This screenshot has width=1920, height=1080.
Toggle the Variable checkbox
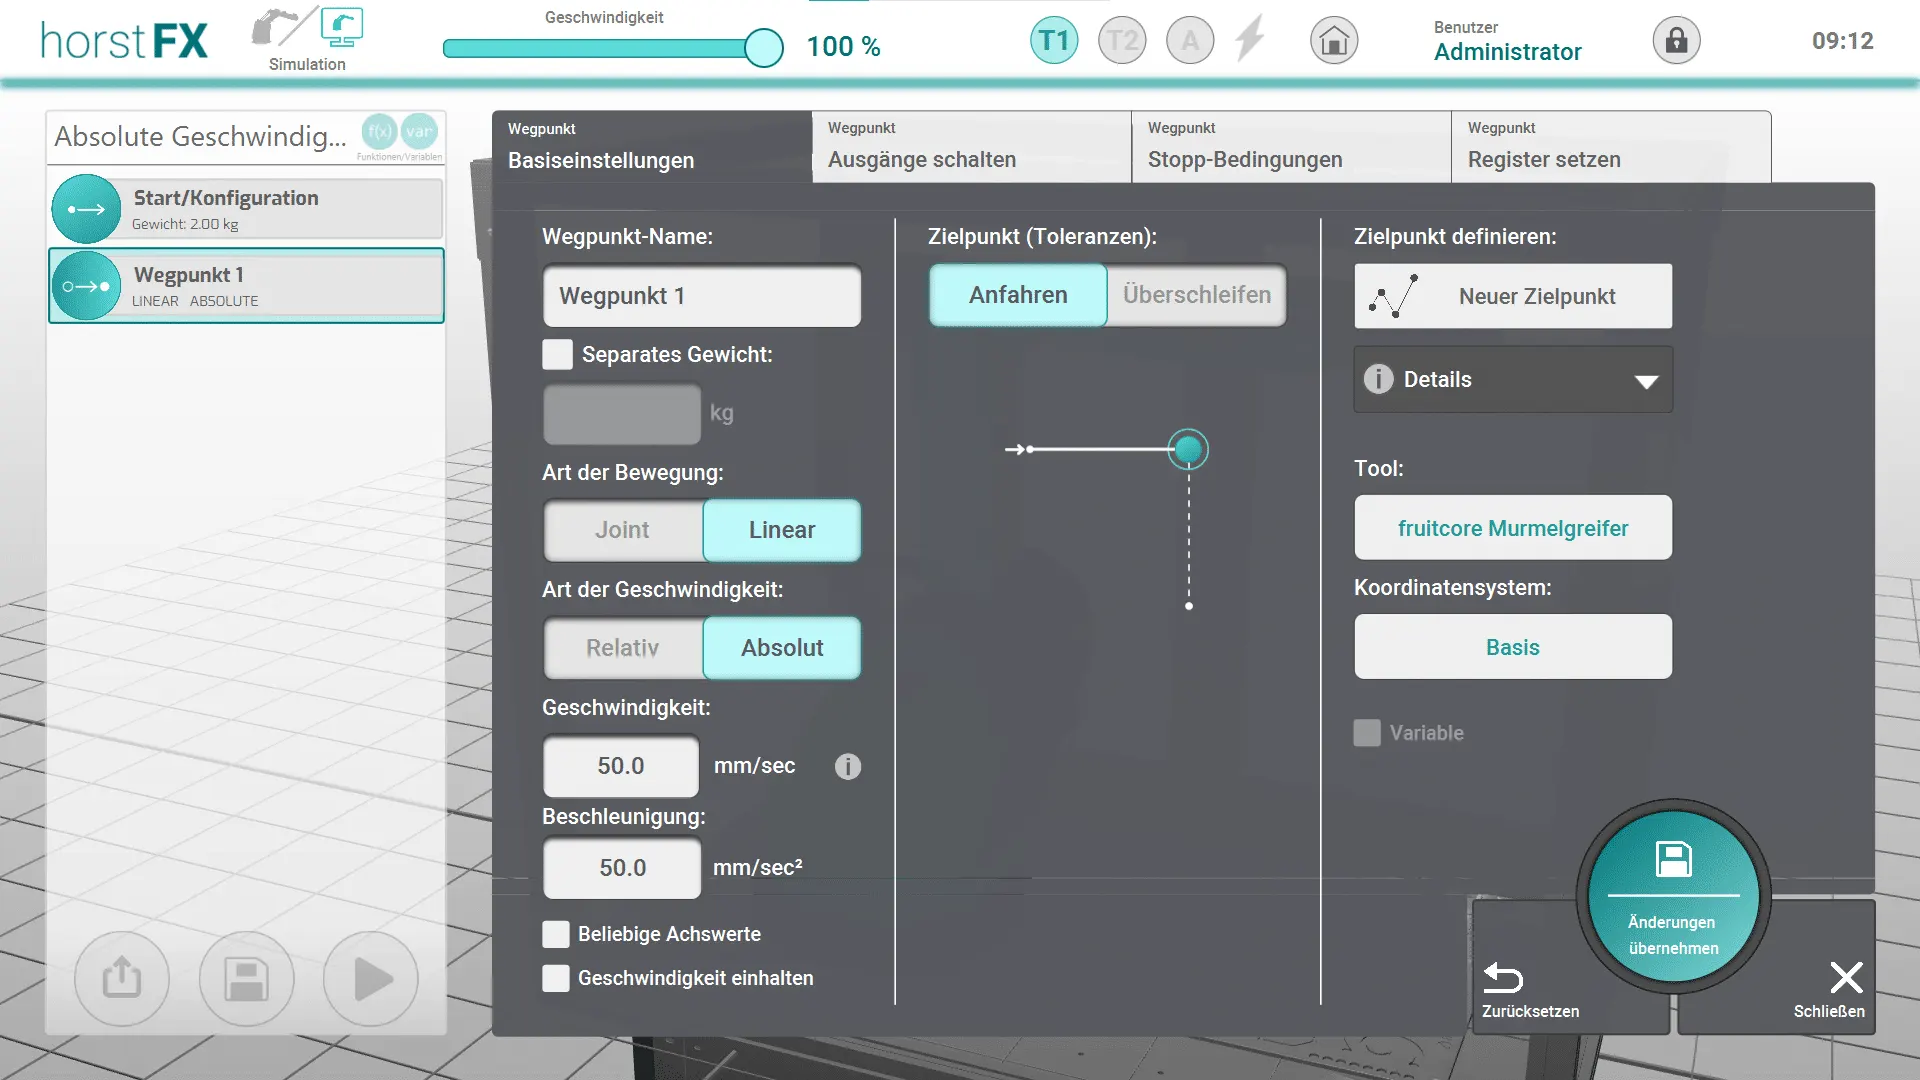tap(1367, 733)
